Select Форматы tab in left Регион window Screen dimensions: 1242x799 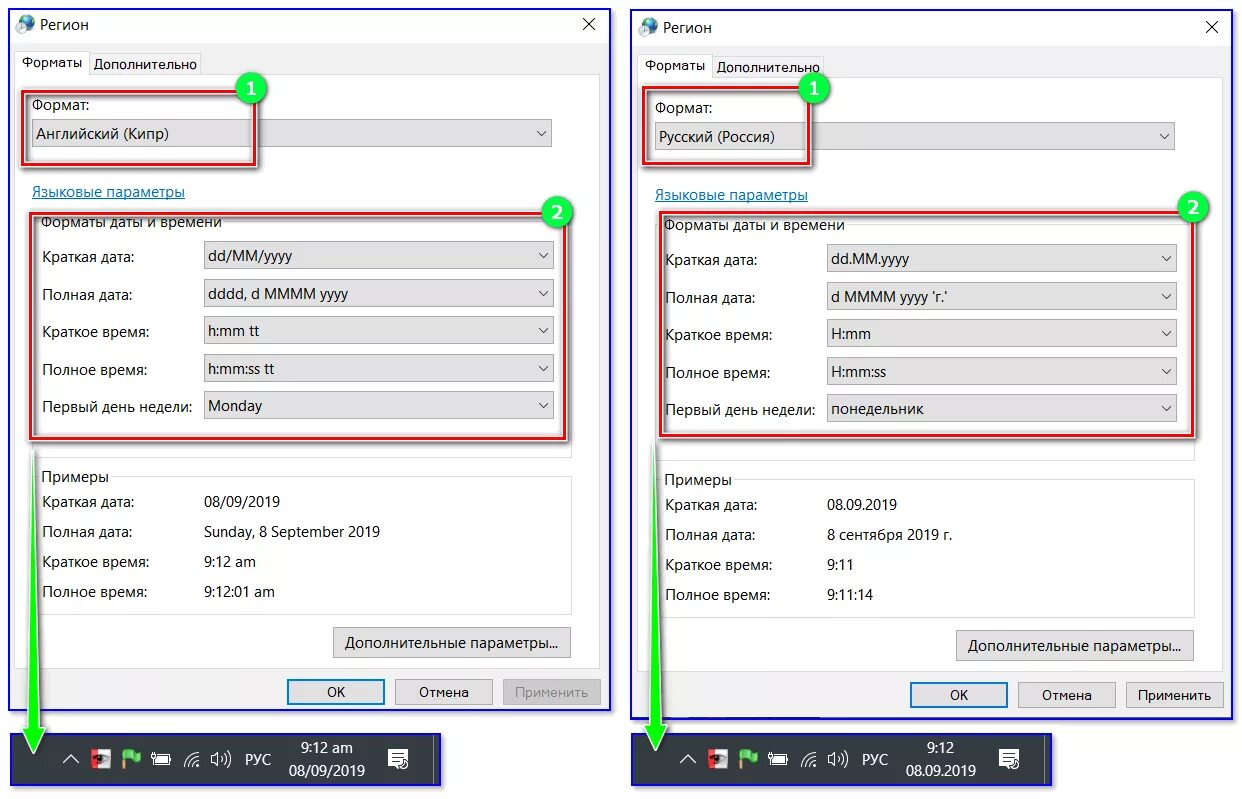52,62
